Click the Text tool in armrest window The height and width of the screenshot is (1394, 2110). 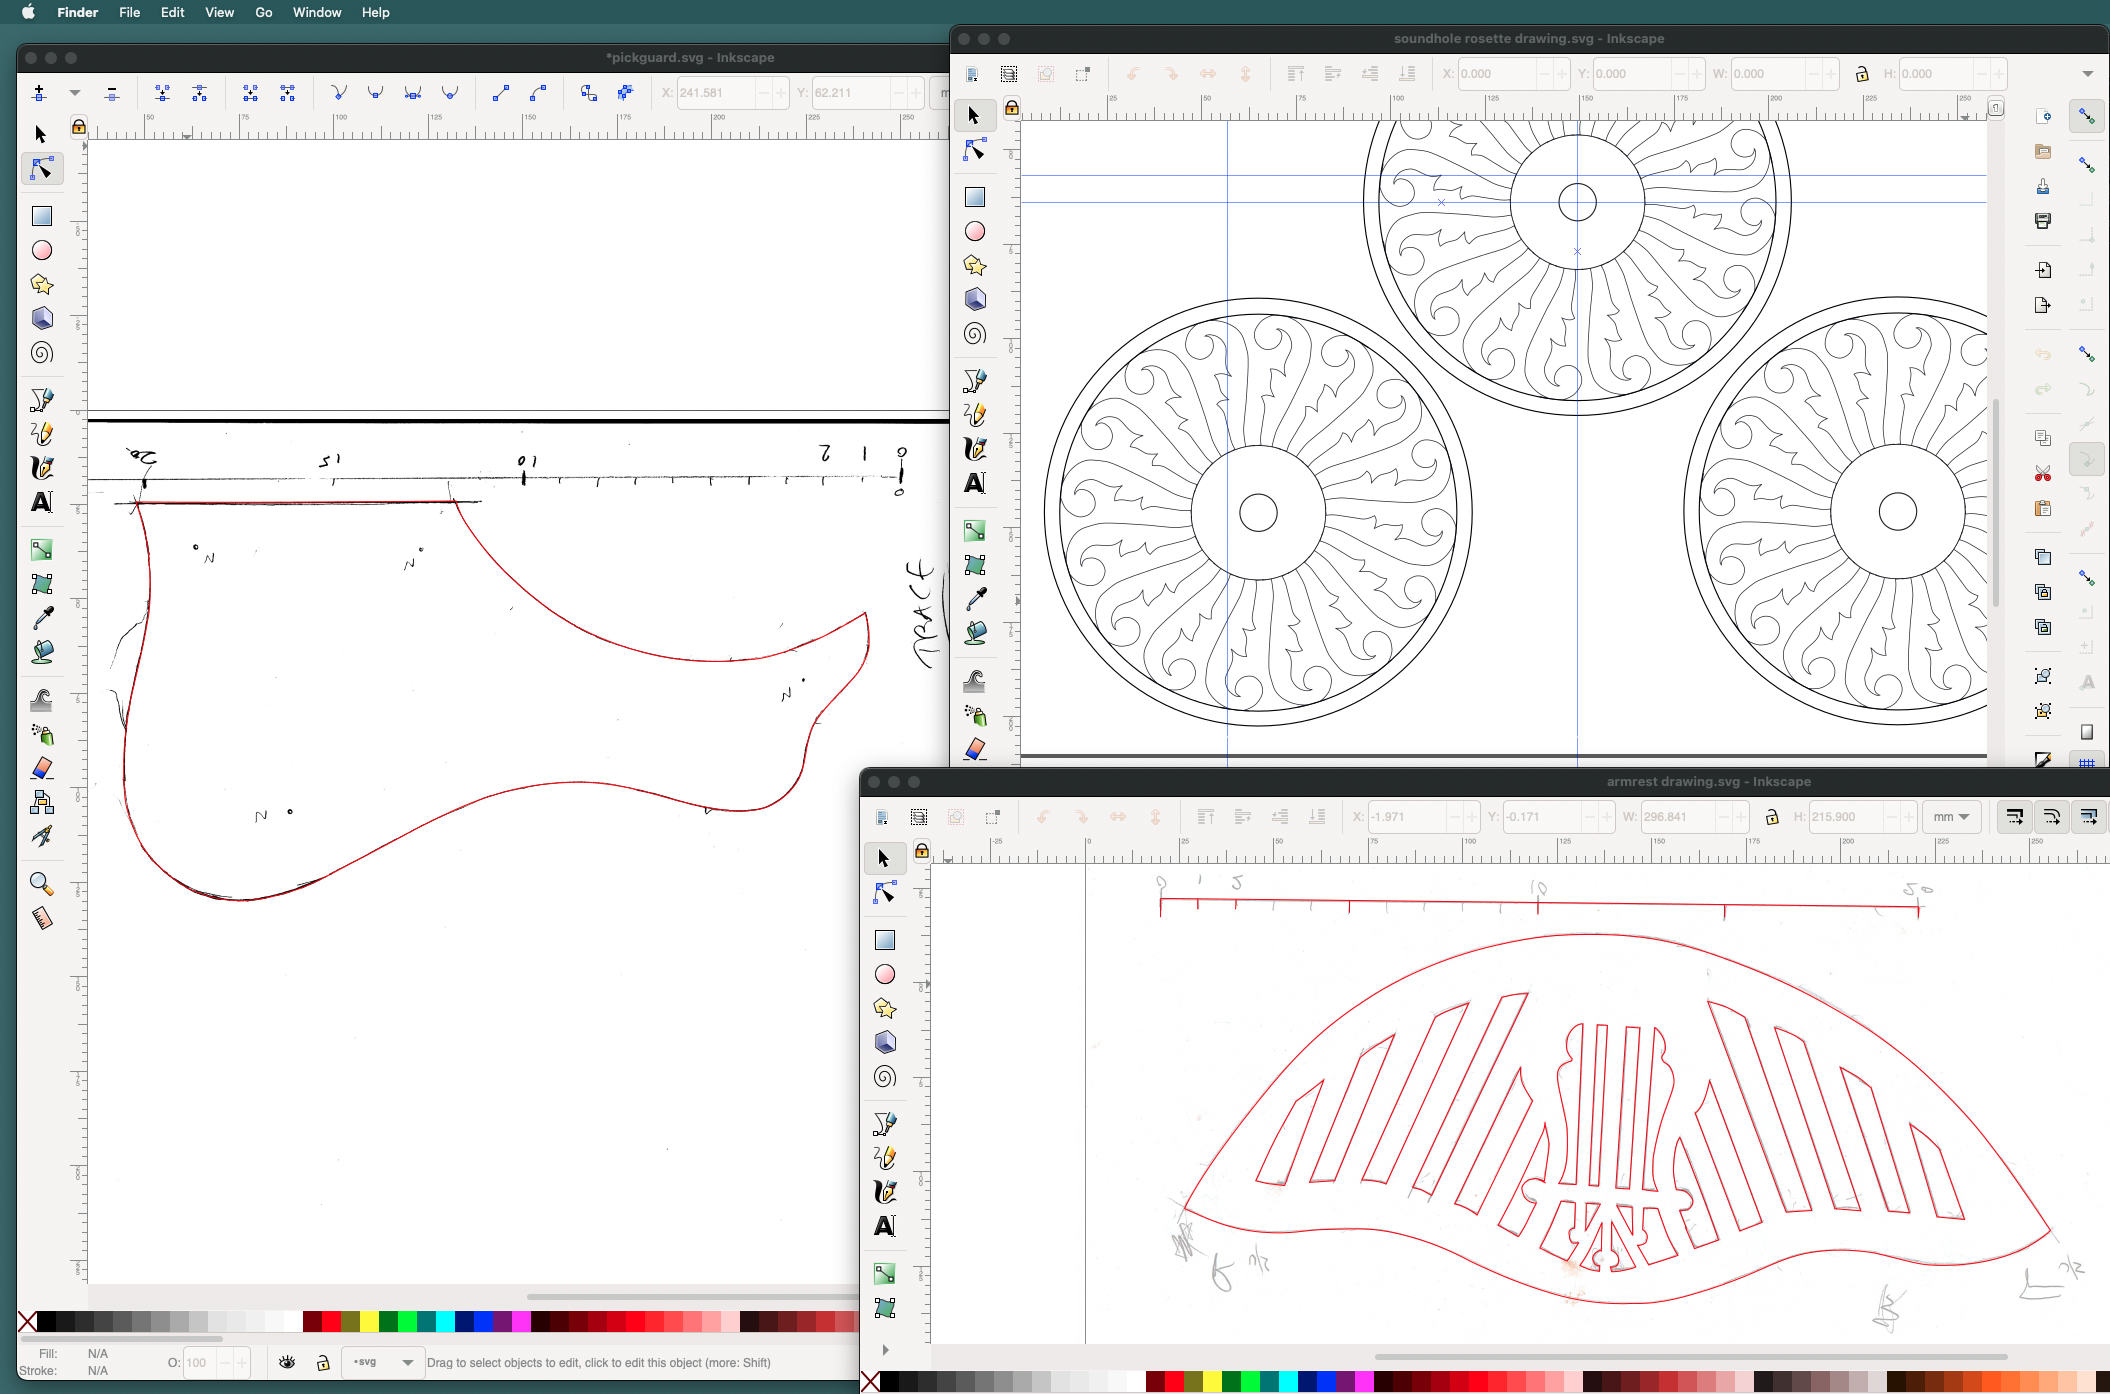885,1226
